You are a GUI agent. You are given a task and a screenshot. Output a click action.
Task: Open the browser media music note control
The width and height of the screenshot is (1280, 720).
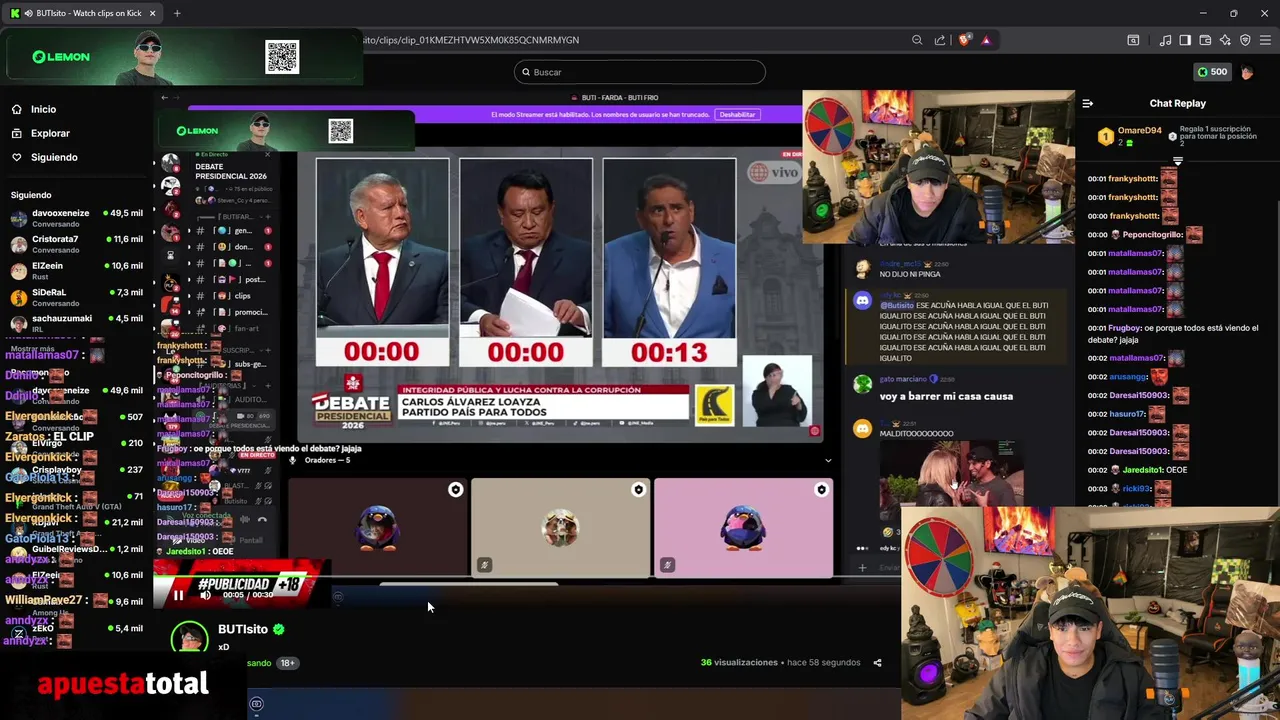[x=1165, y=40]
